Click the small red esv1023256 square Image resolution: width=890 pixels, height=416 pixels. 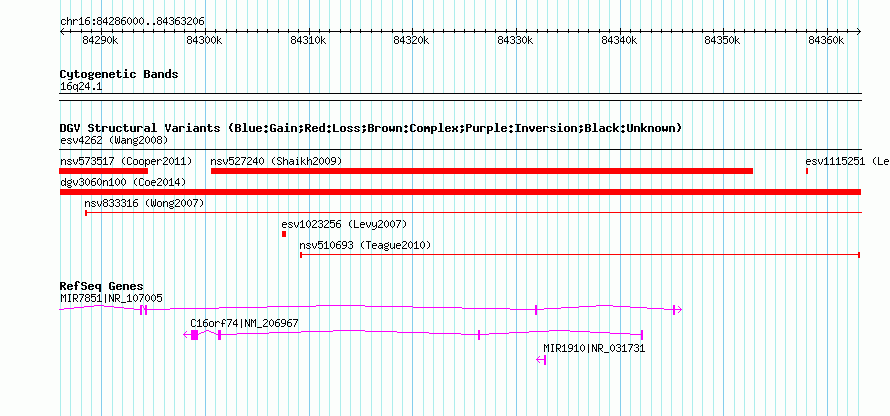click(x=284, y=234)
